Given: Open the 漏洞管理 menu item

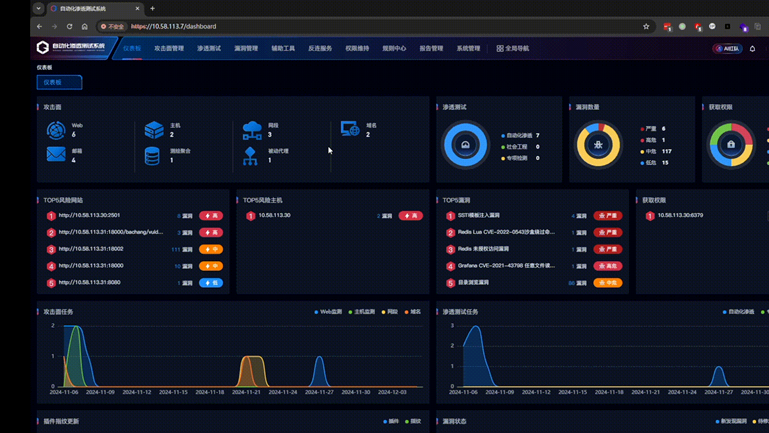Looking at the screenshot, I should pyautogui.click(x=246, y=48).
